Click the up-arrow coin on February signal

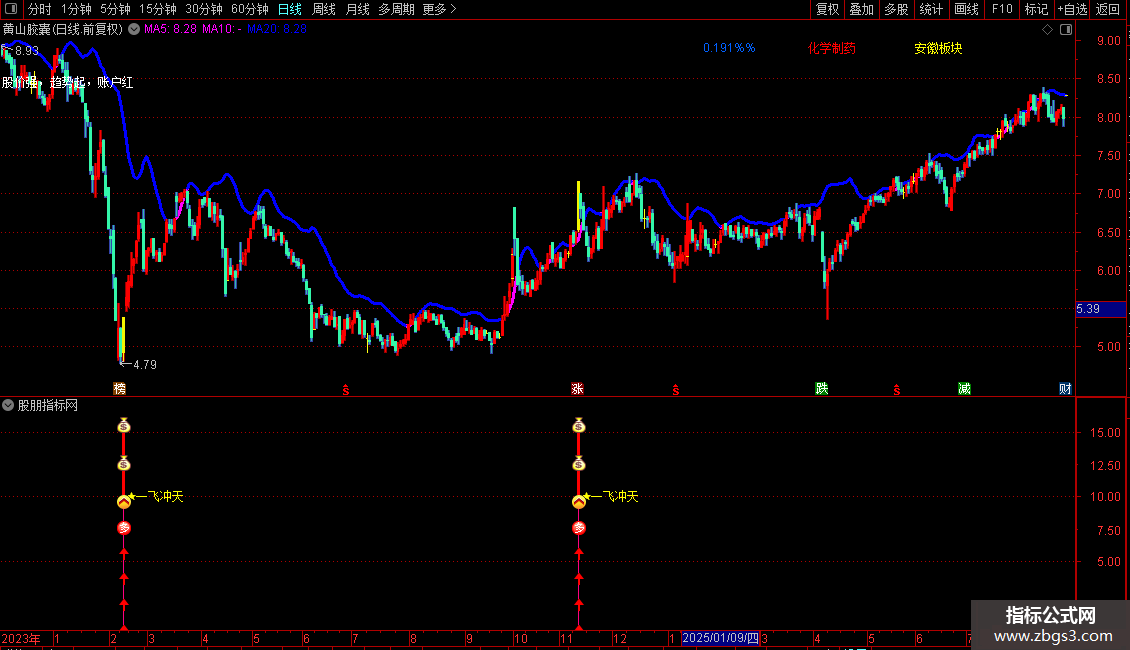124,502
